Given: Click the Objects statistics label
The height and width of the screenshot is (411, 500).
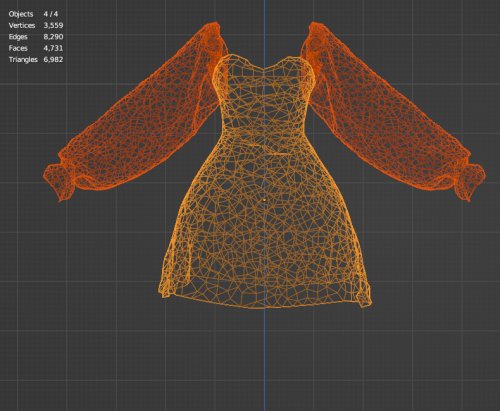Looking at the screenshot, I should click(21, 14).
